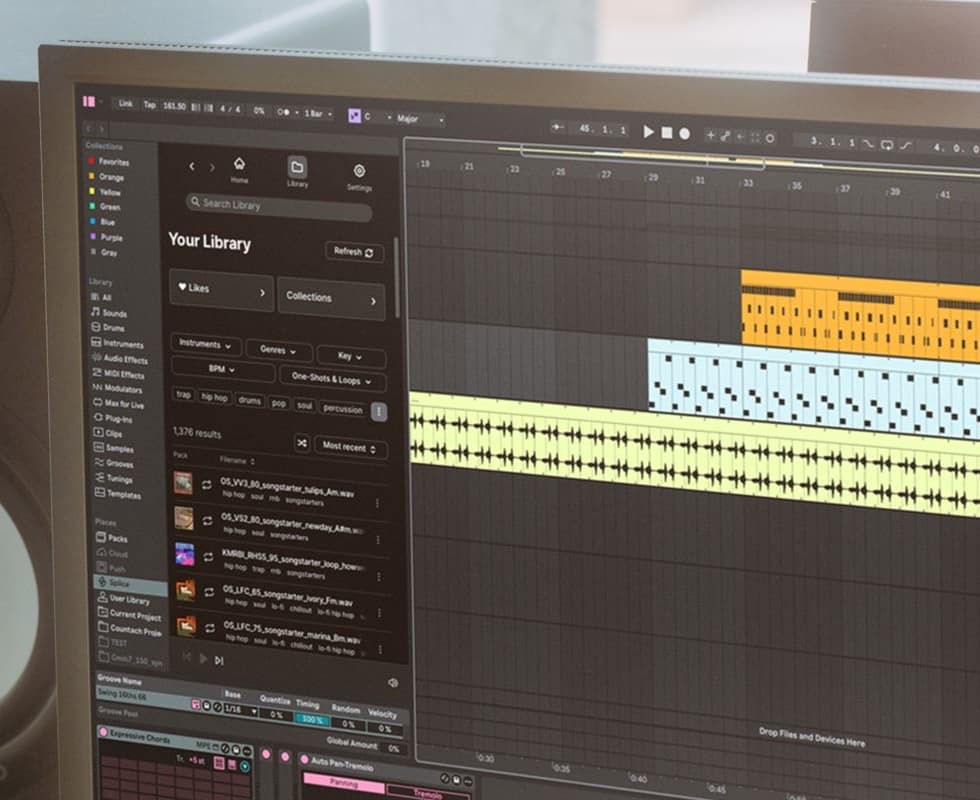Image resolution: width=980 pixels, height=800 pixels.
Task: Expand the Instruments filter dropdown
Action: pyautogui.click(x=206, y=344)
